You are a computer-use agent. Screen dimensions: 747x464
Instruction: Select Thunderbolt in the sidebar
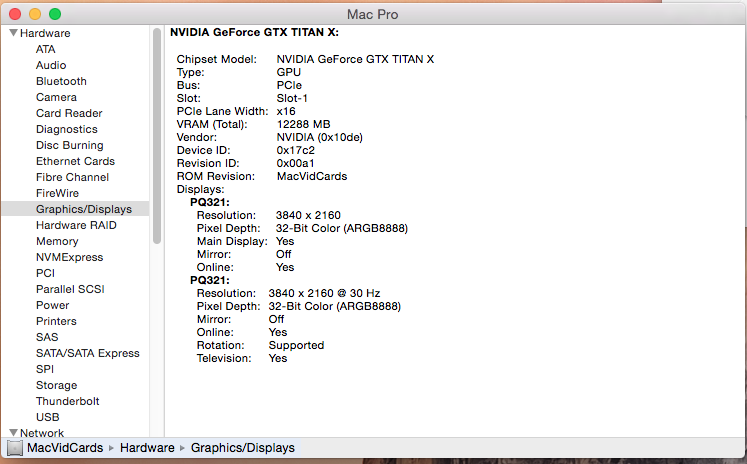tap(68, 401)
